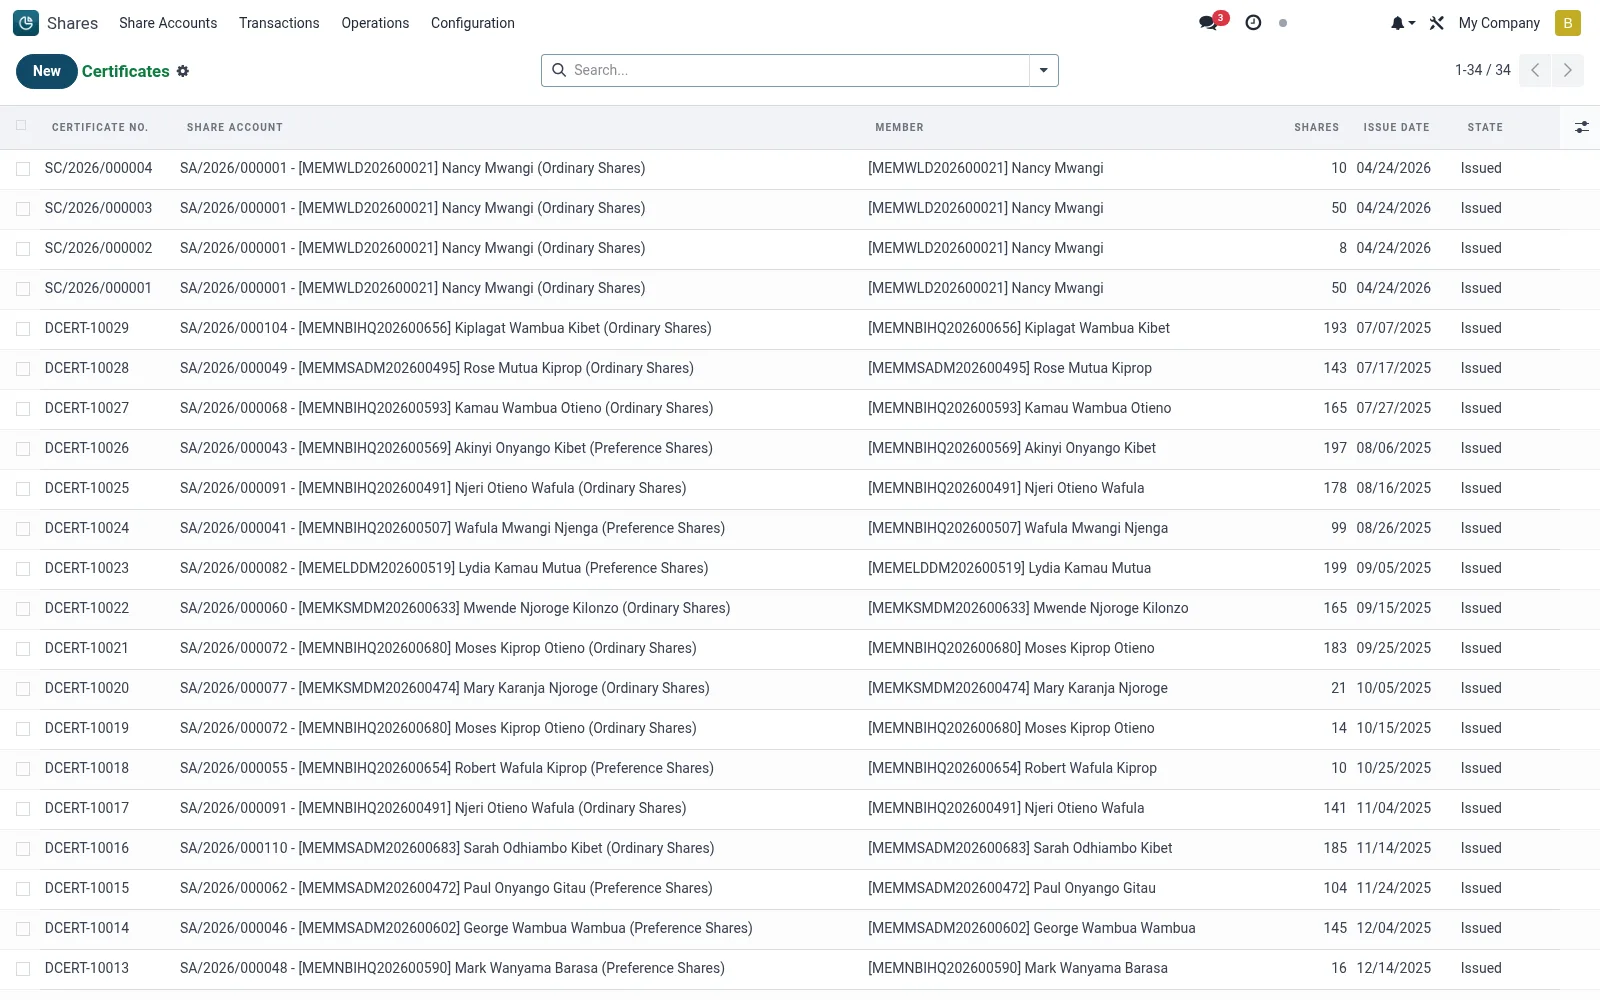Click shares value 185 for DCERT-10016
The image size is (1600, 1000).
(1335, 848)
